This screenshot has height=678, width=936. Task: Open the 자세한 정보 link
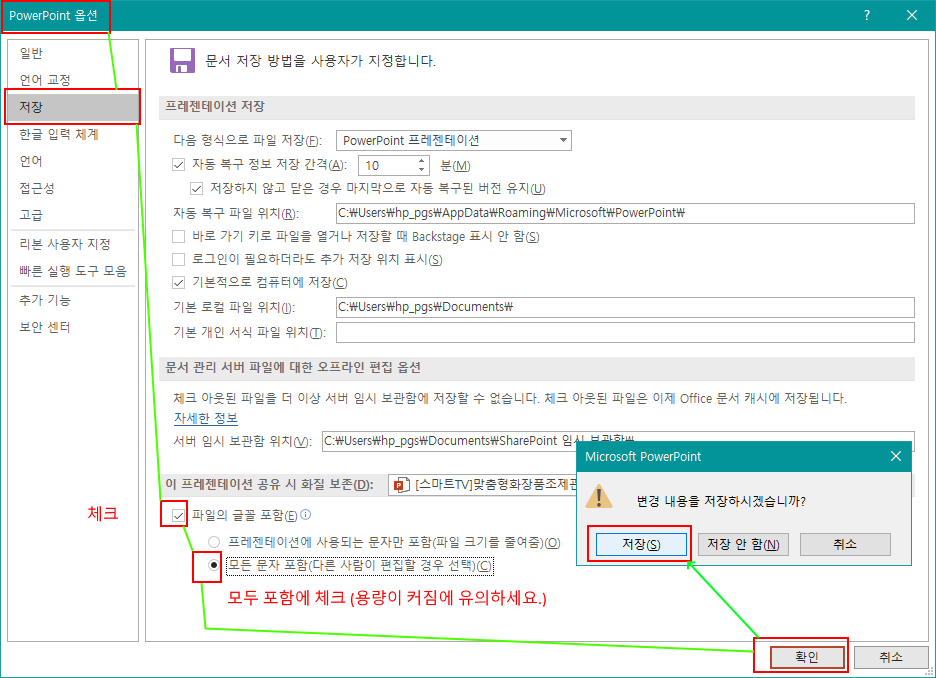click(x=206, y=418)
